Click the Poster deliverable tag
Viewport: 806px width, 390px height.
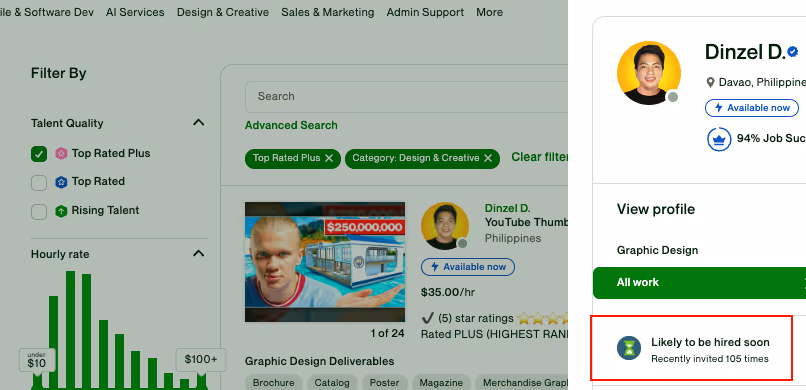coord(384,383)
